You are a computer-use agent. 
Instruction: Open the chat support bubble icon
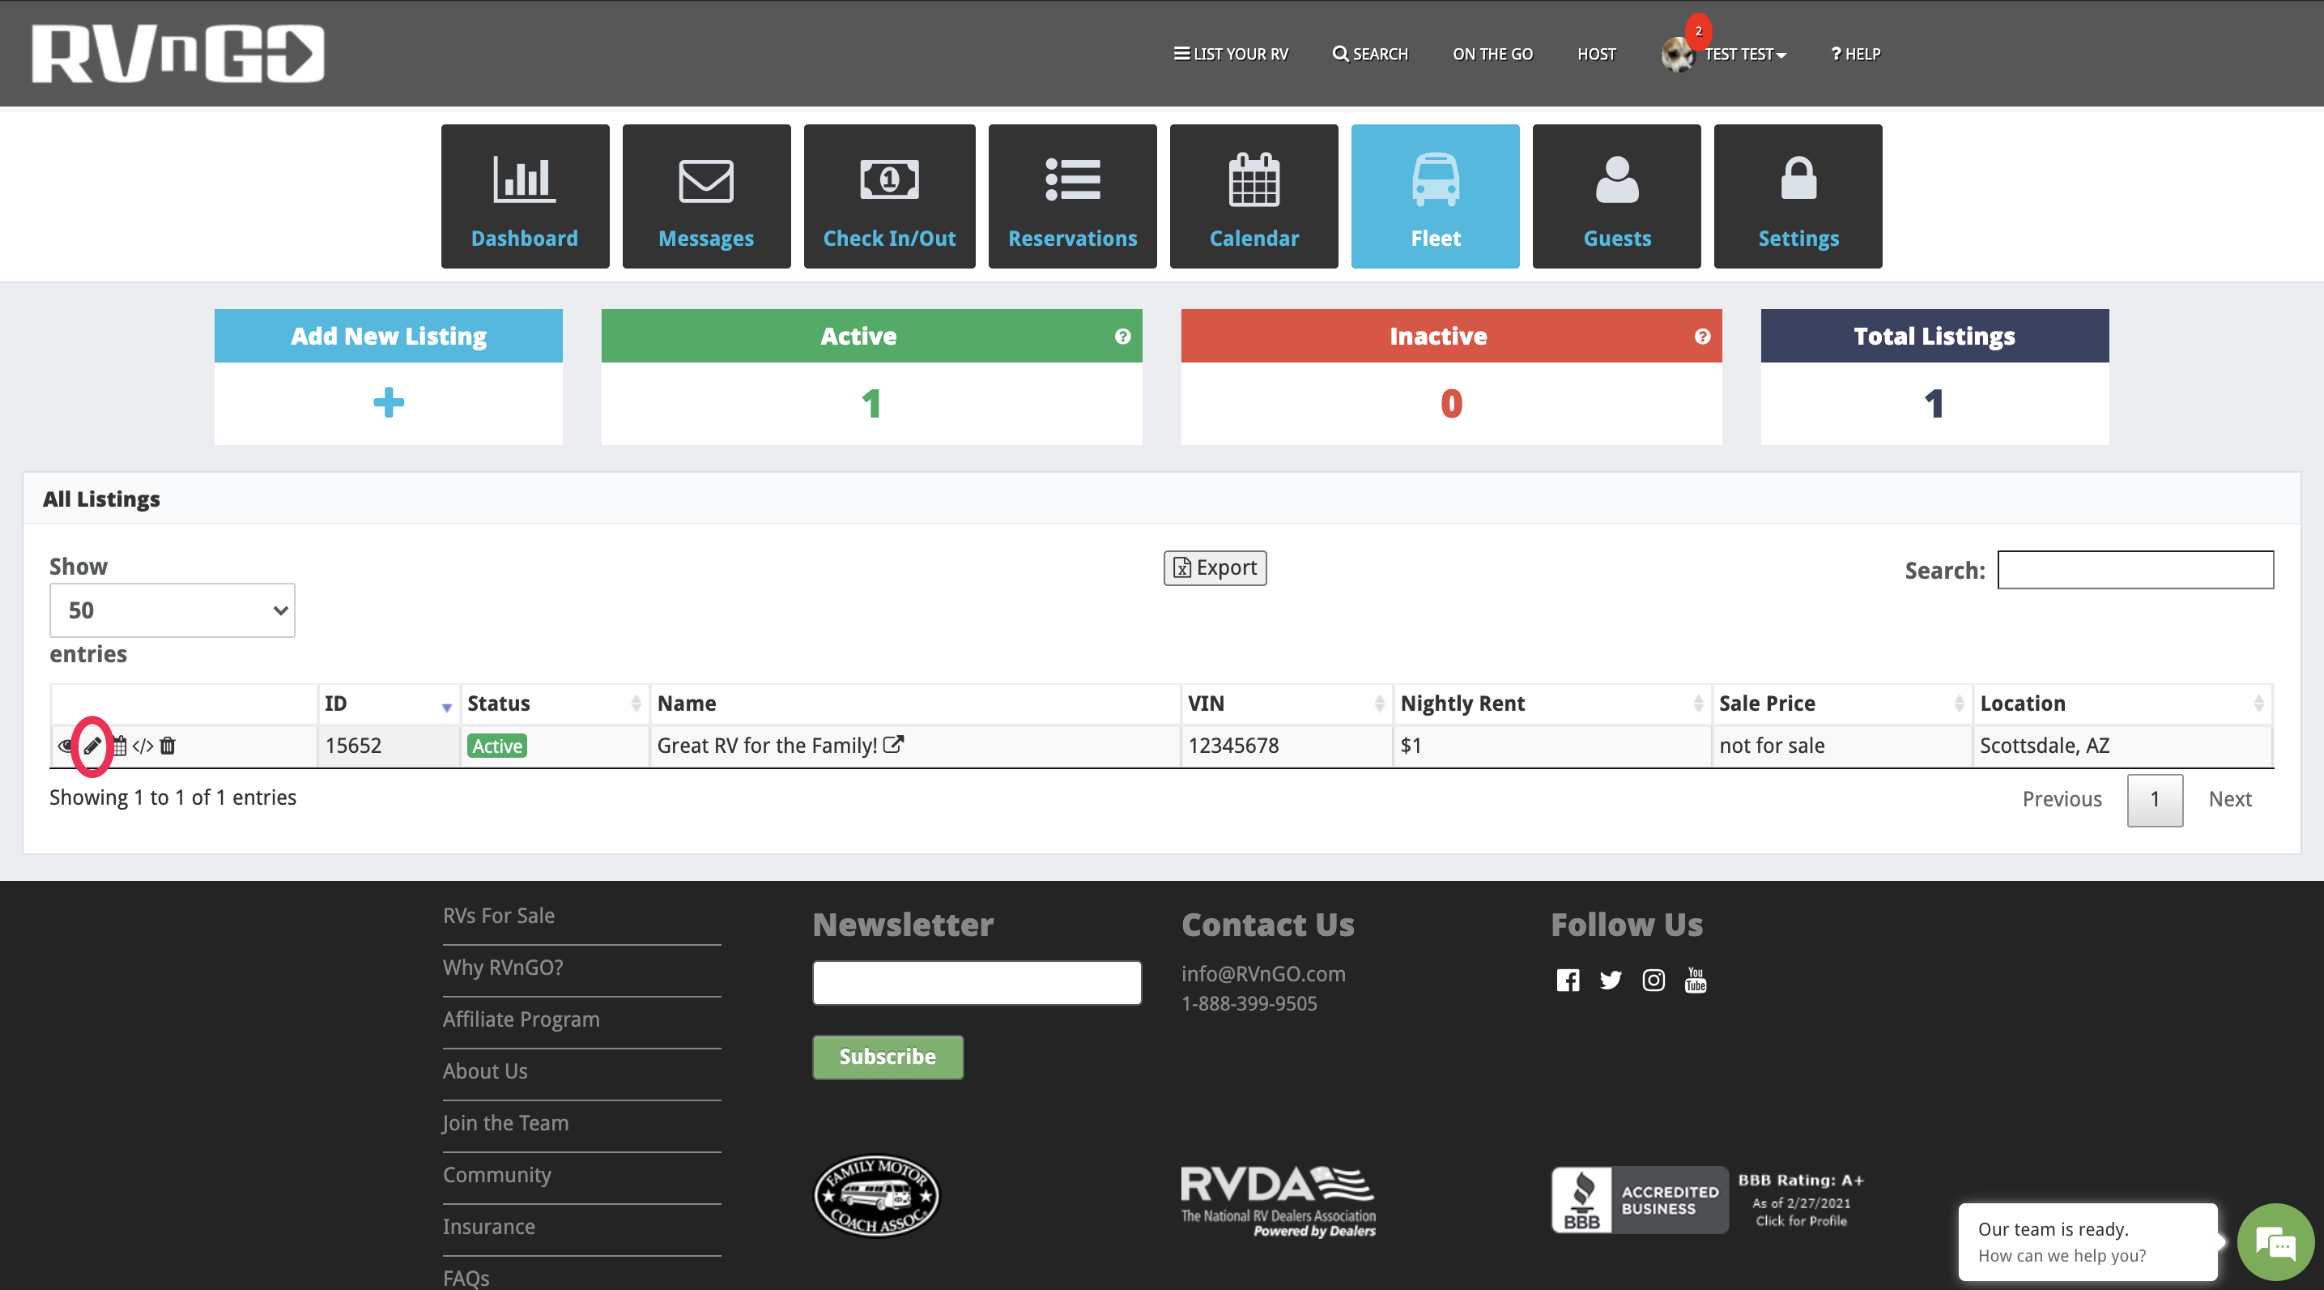pos(2275,1243)
